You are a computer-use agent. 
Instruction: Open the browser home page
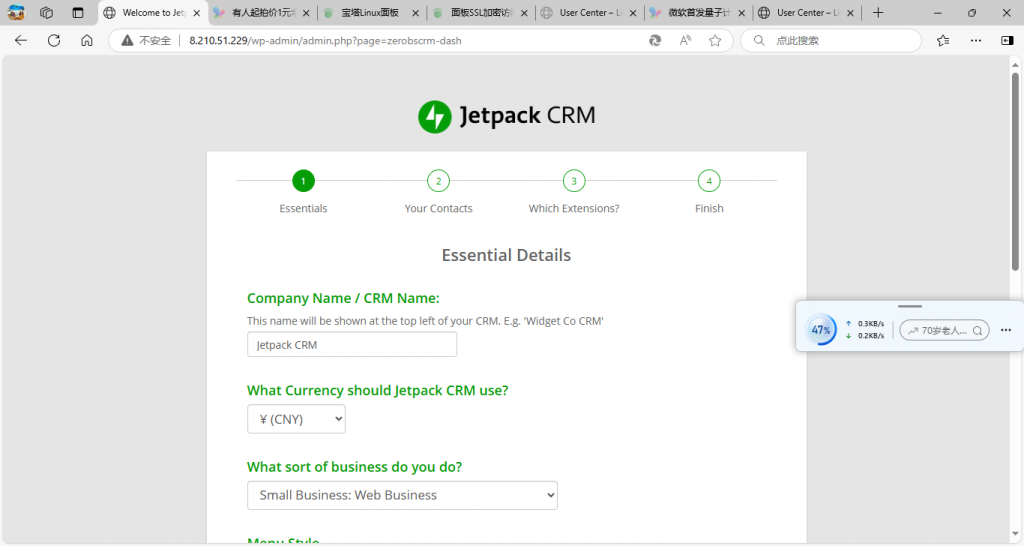point(87,40)
